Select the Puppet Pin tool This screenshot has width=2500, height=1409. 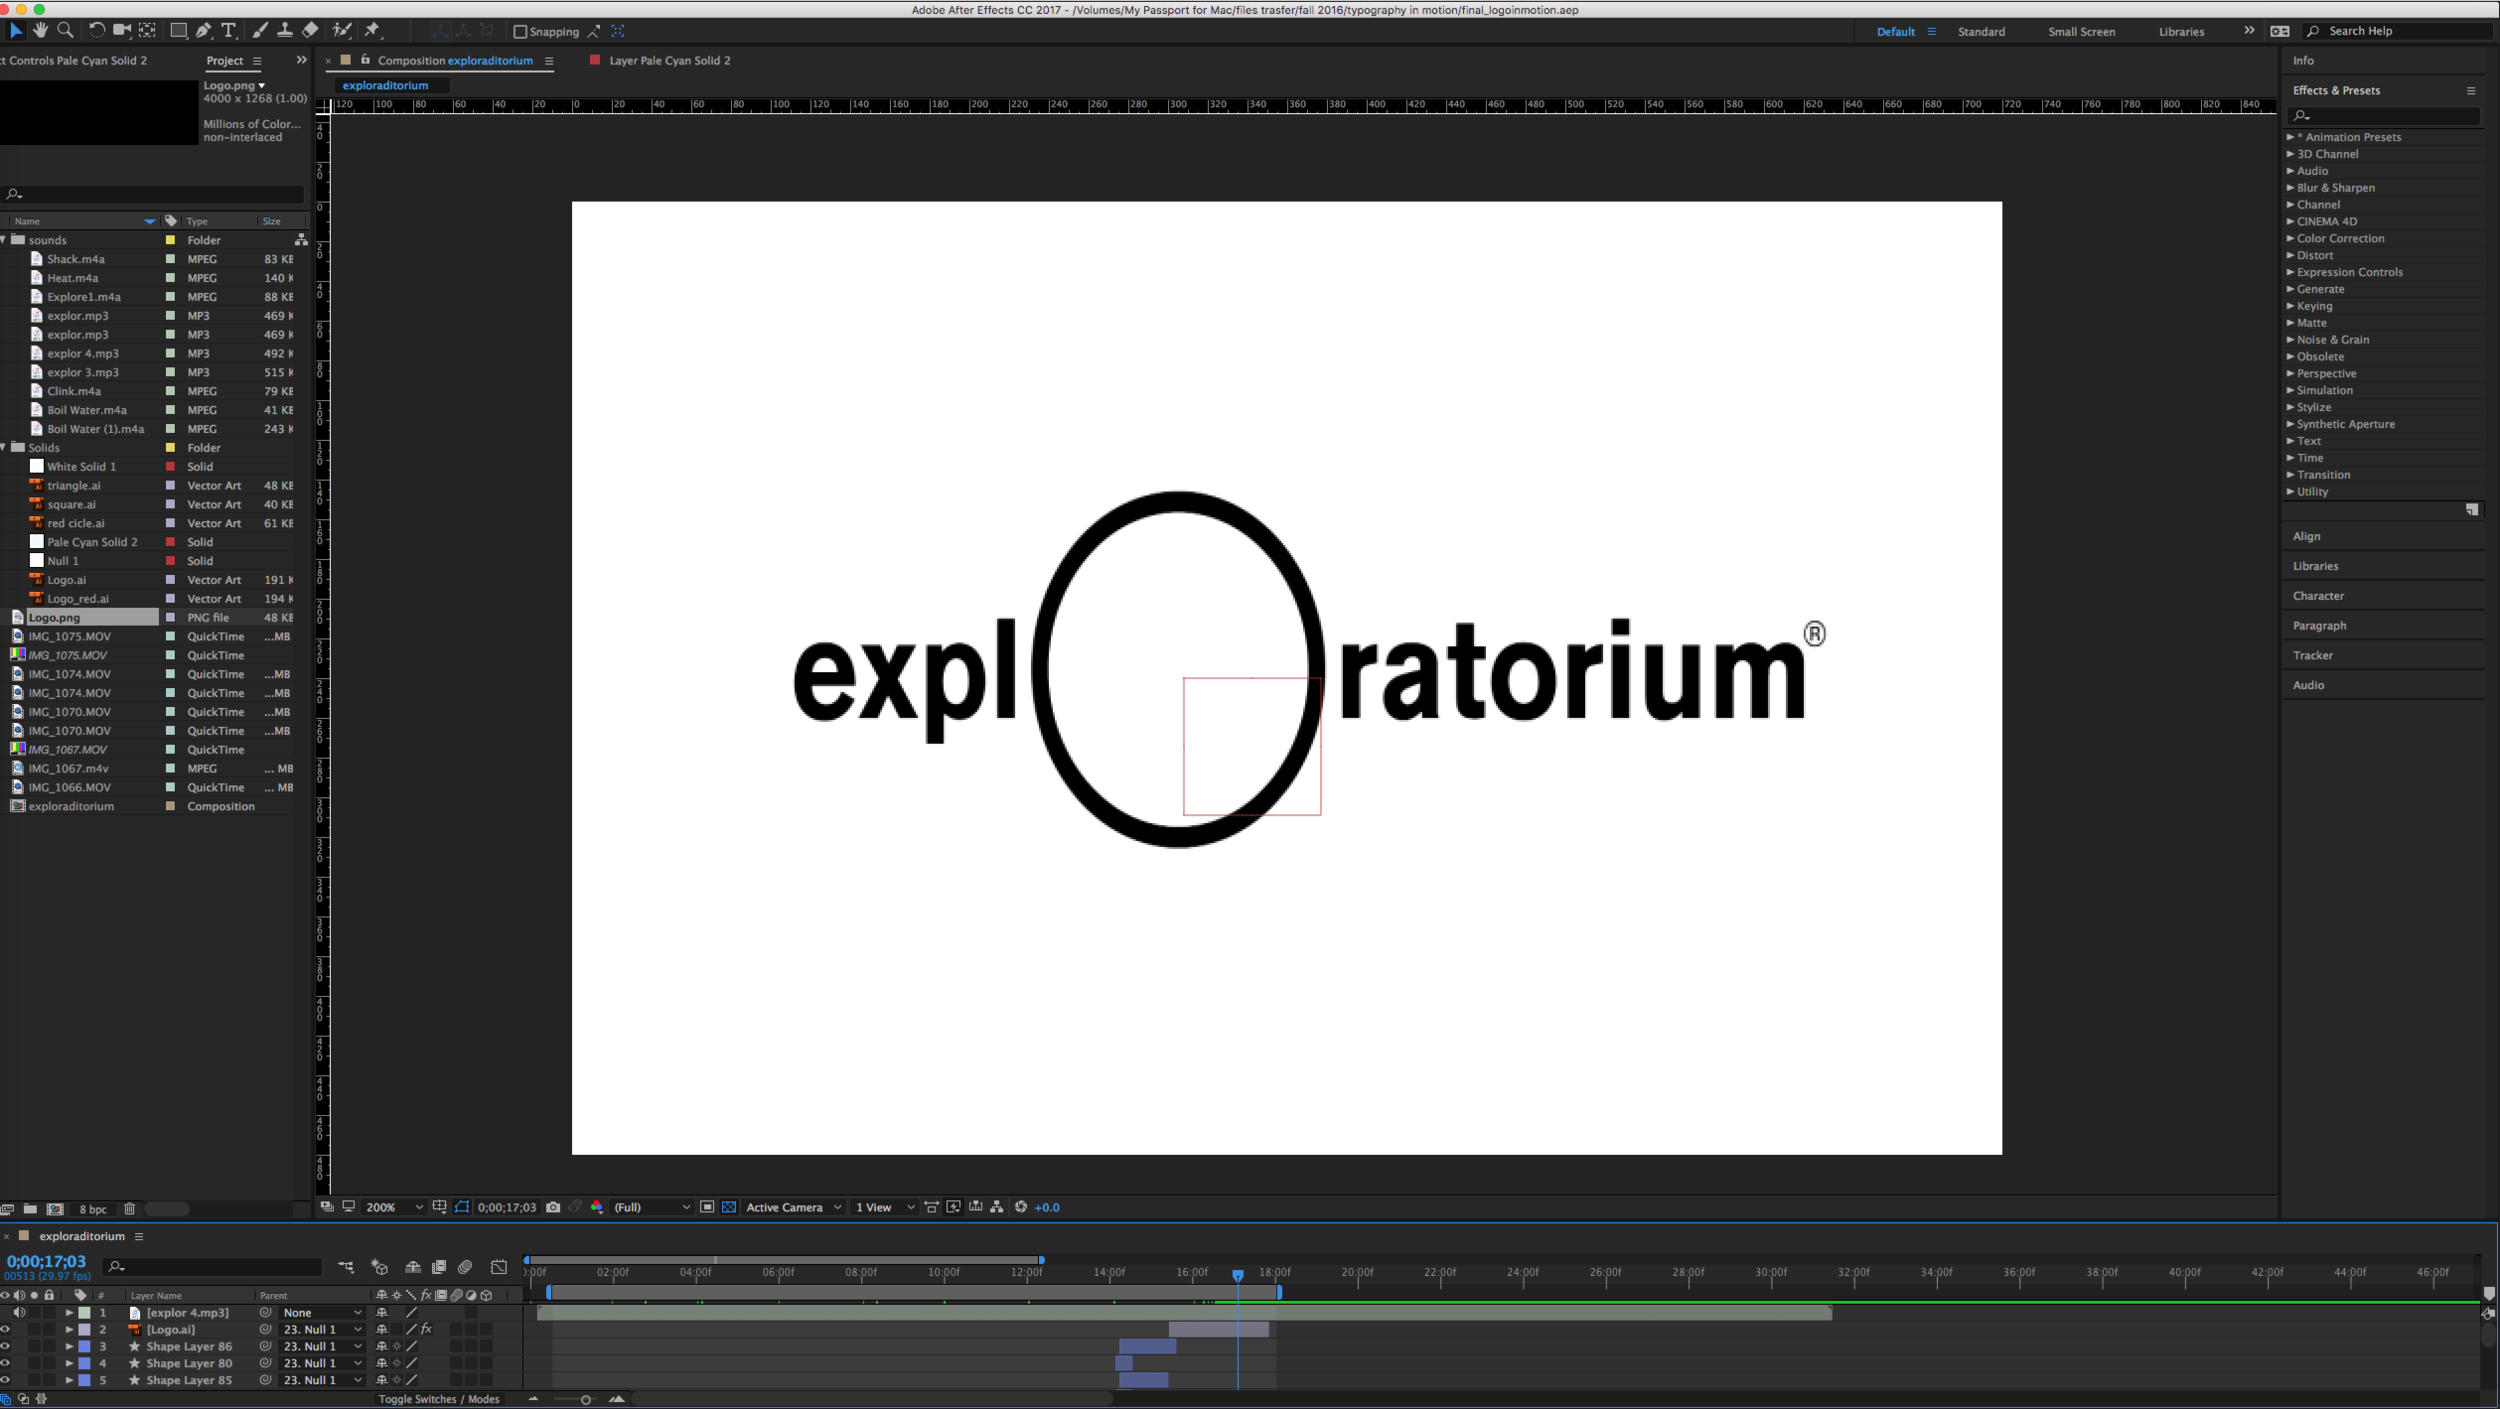click(x=373, y=31)
